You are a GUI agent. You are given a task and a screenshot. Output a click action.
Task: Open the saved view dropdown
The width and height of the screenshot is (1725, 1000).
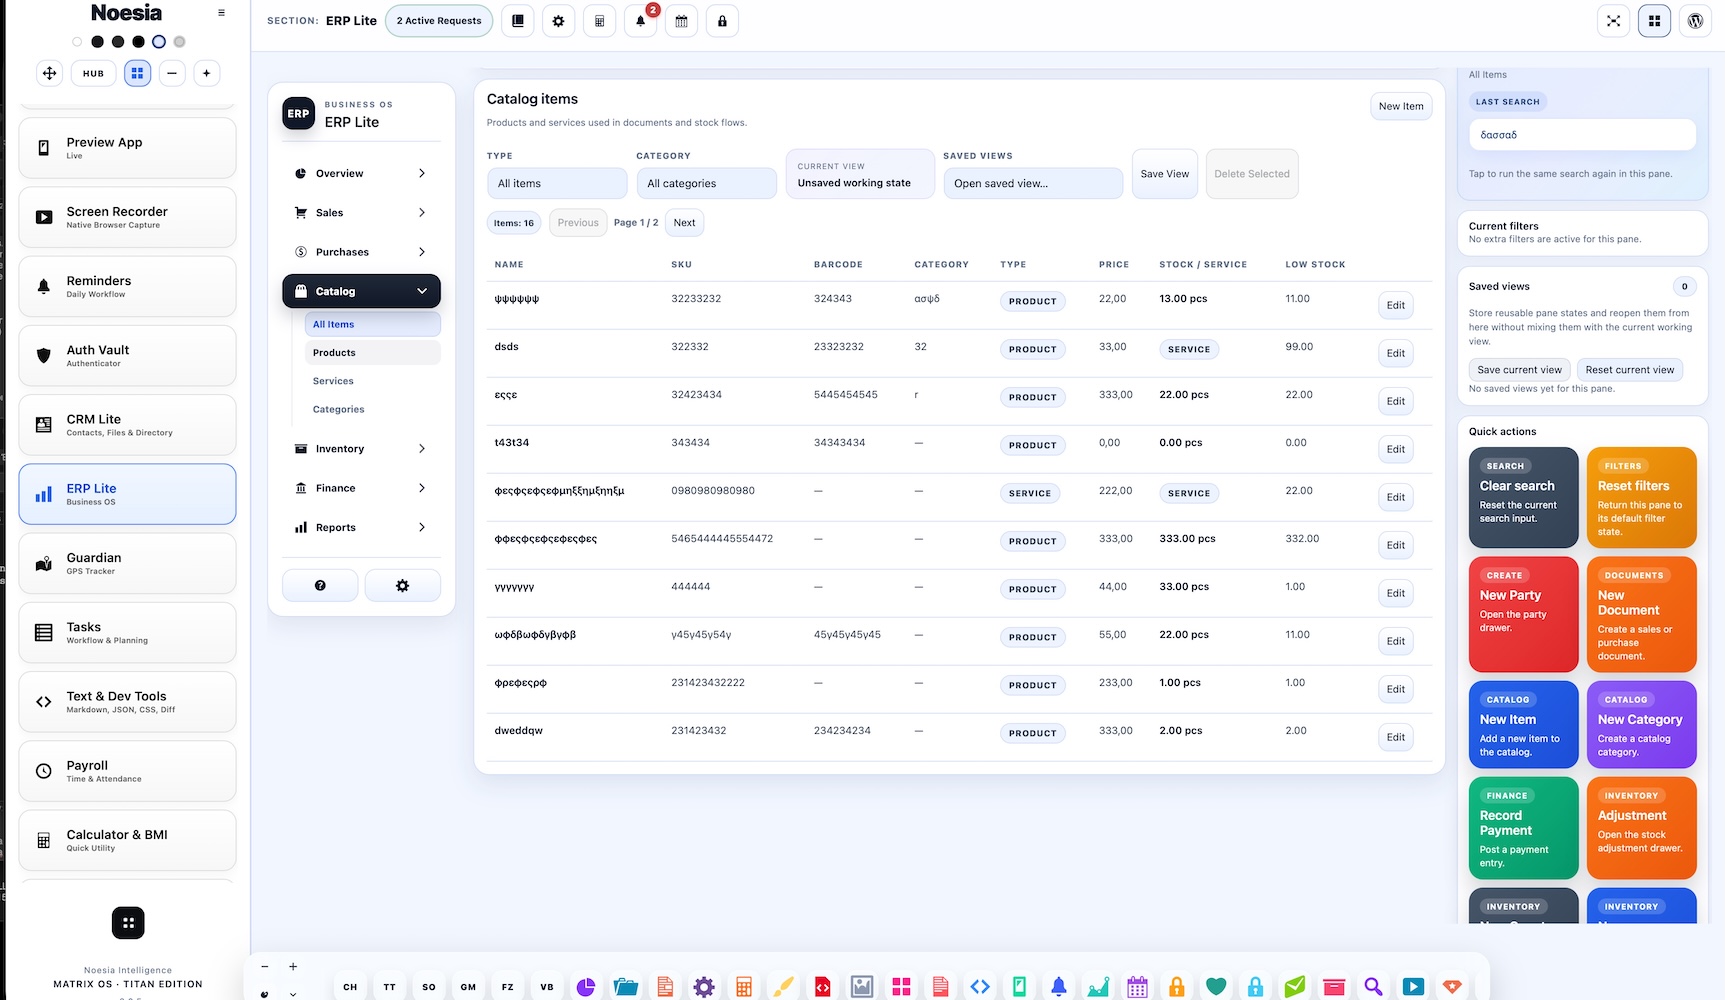point(1033,183)
